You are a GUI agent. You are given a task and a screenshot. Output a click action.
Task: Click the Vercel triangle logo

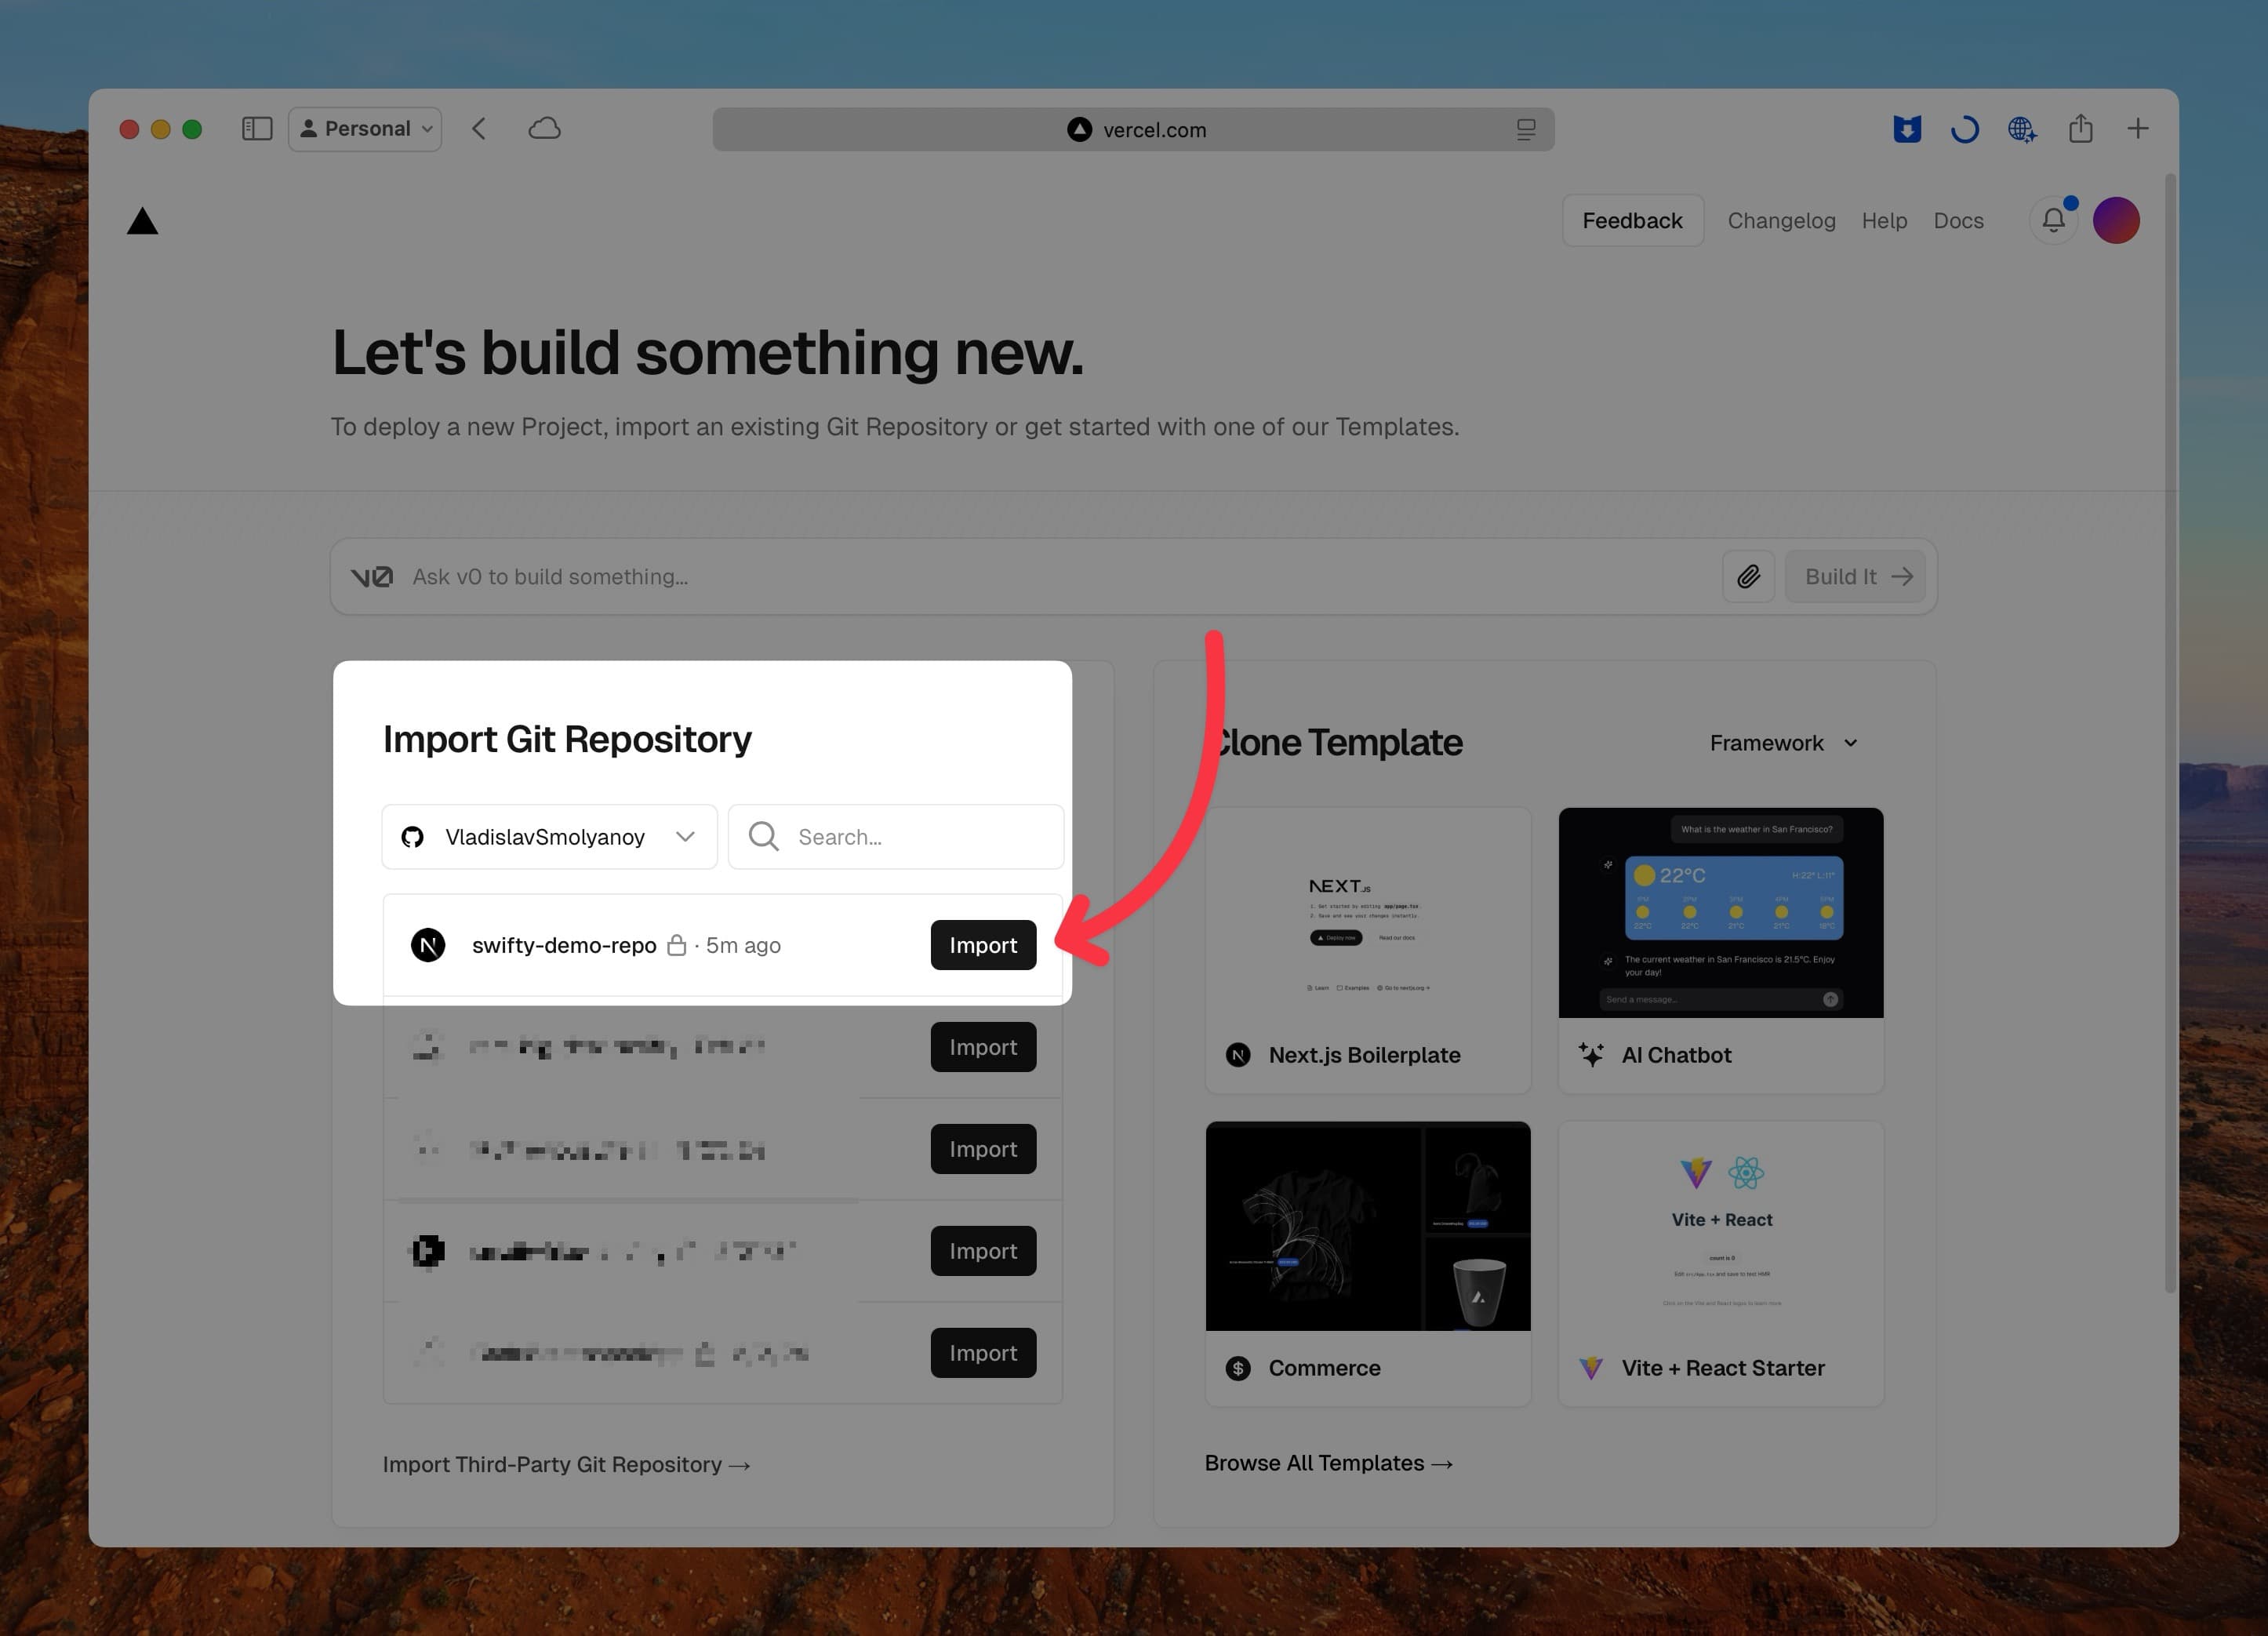(142, 221)
